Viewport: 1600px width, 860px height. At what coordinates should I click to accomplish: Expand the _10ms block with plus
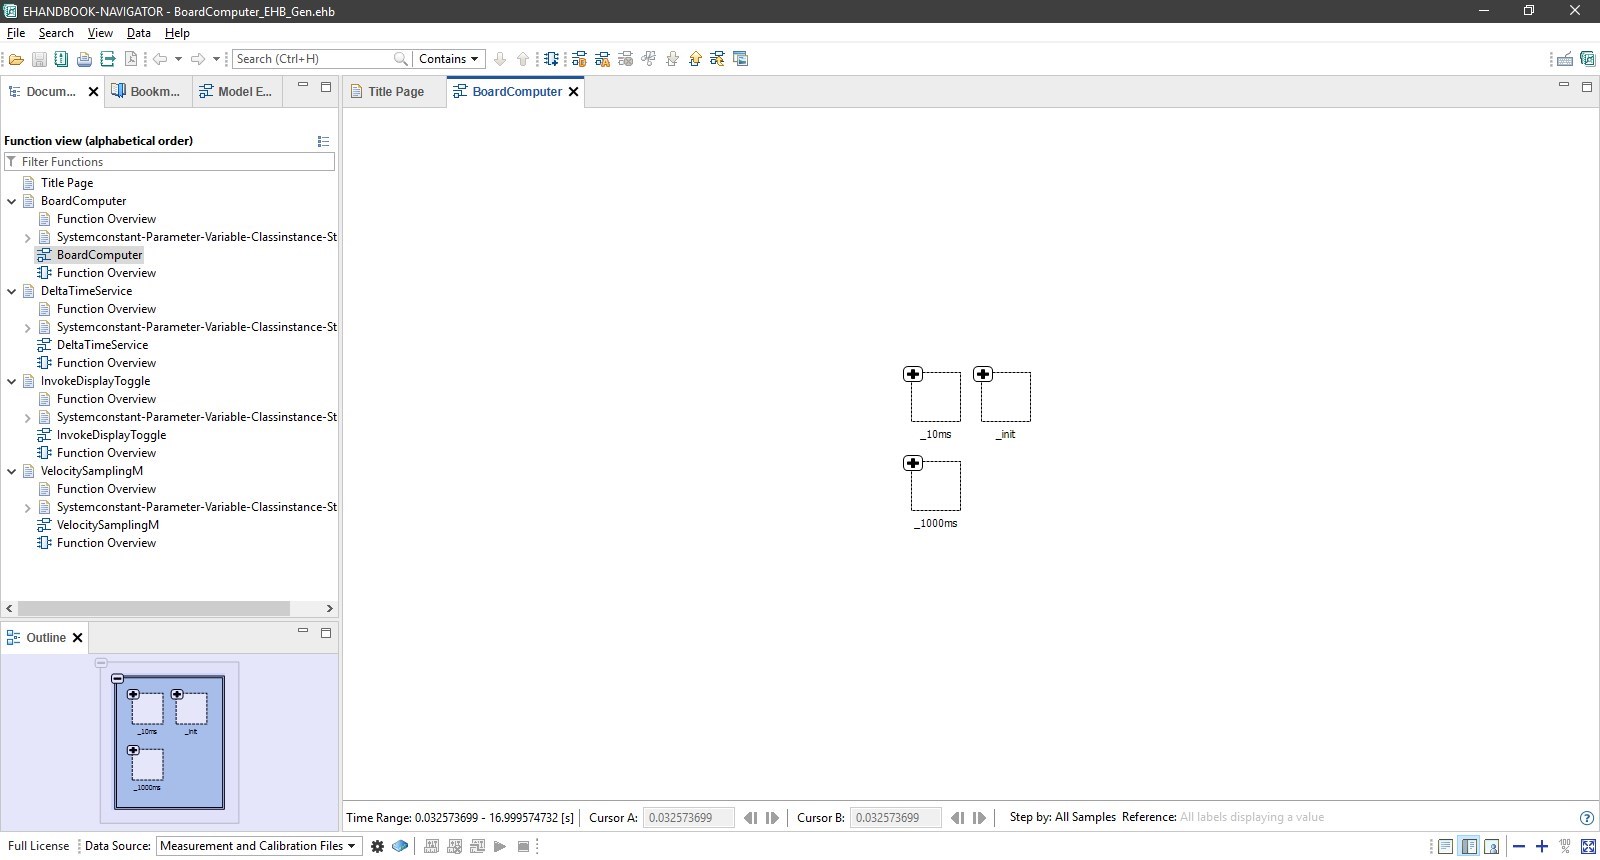pyautogui.click(x=913, y=374)
